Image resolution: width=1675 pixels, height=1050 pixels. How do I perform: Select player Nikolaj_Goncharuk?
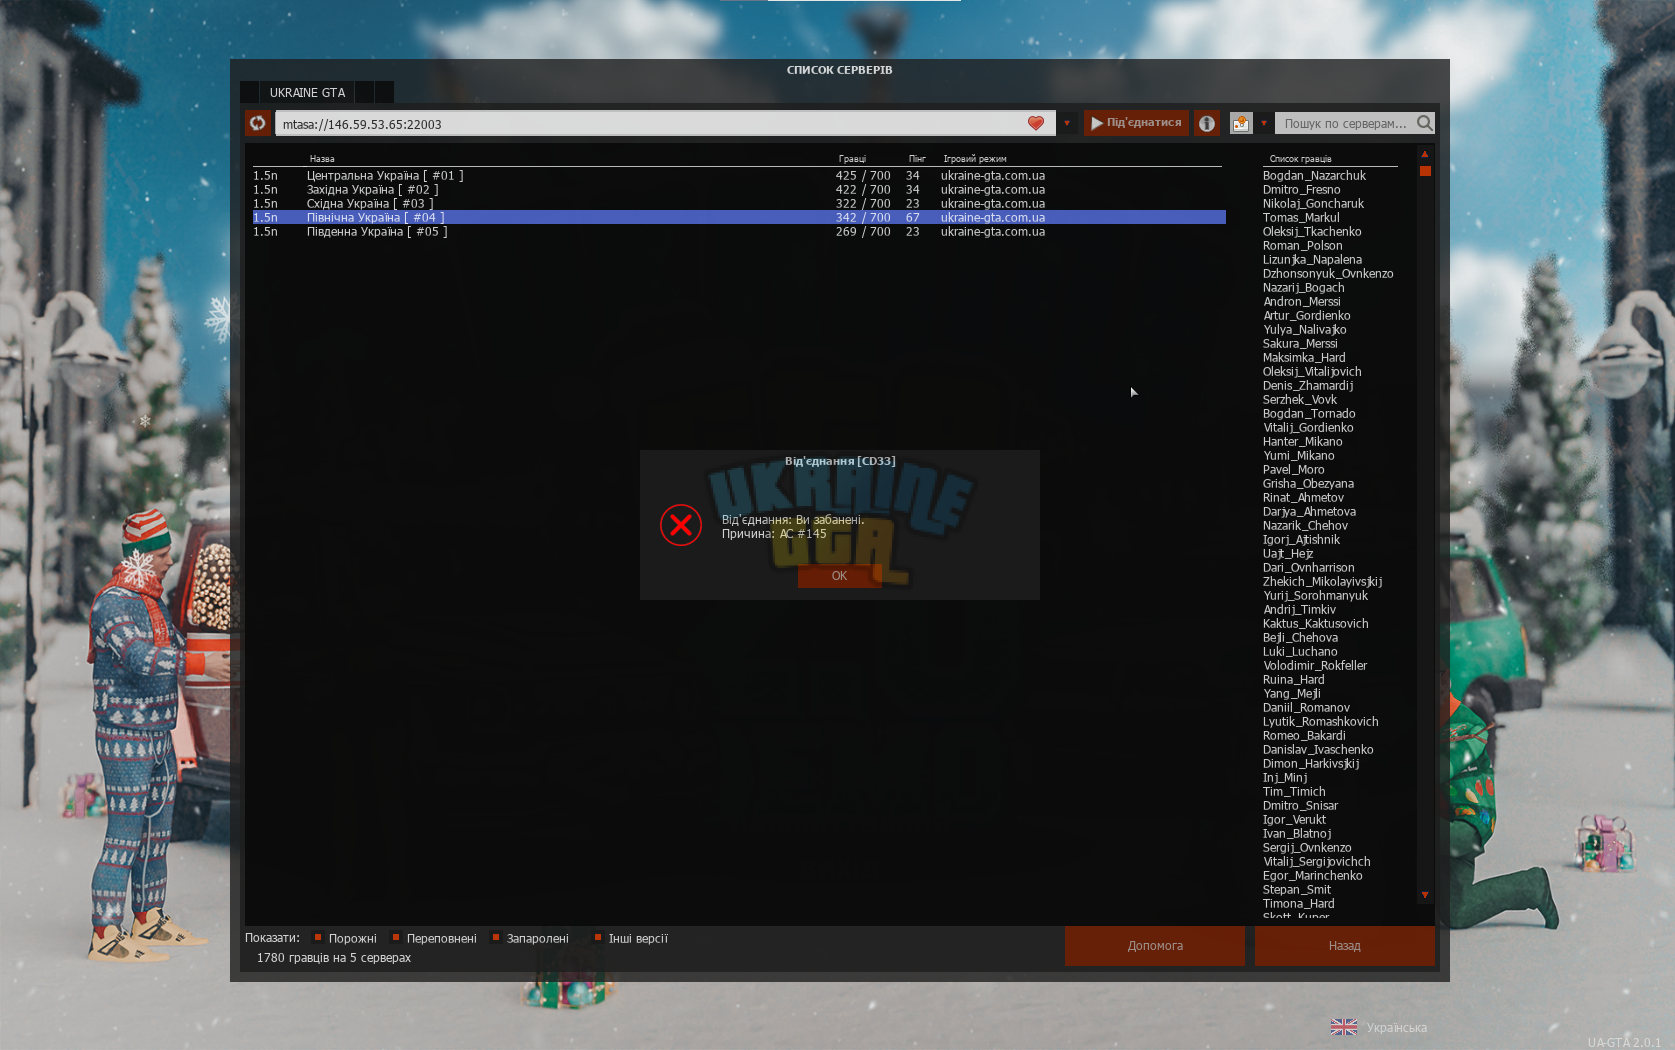pyautogui.click(x=1313, y=204)
